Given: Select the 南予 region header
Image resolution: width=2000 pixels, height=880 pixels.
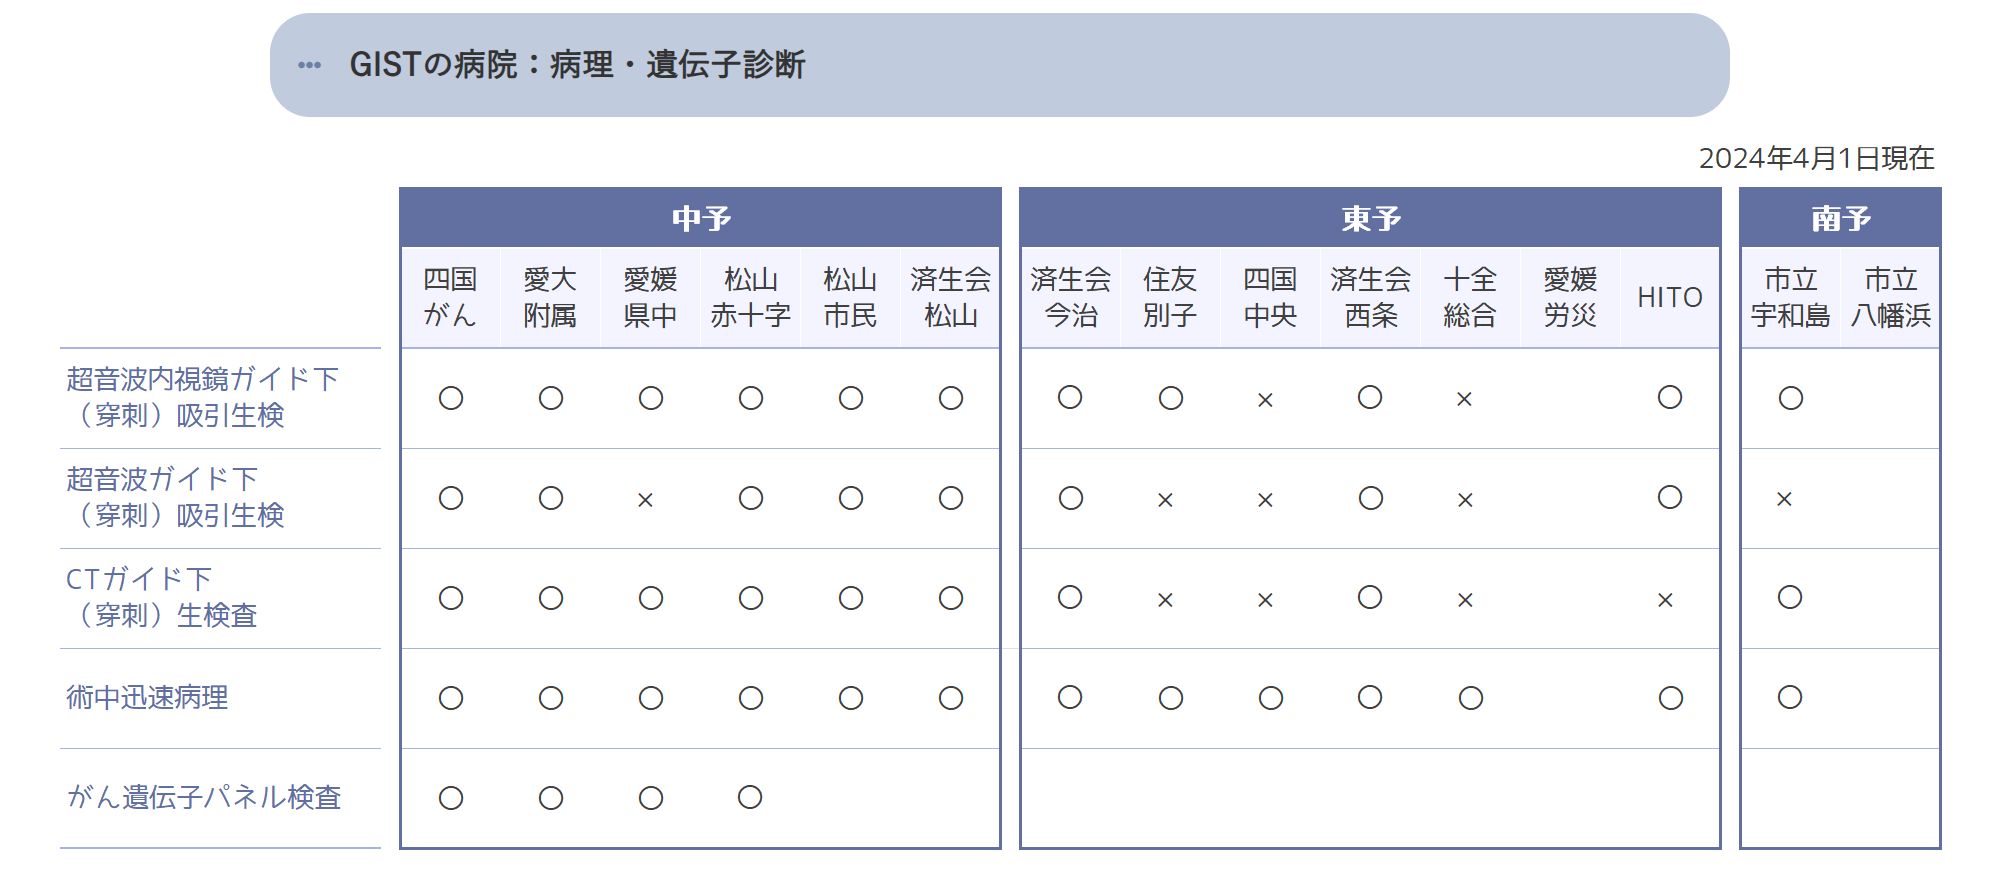Looking at the screenshot, I should click(1840, 218).
